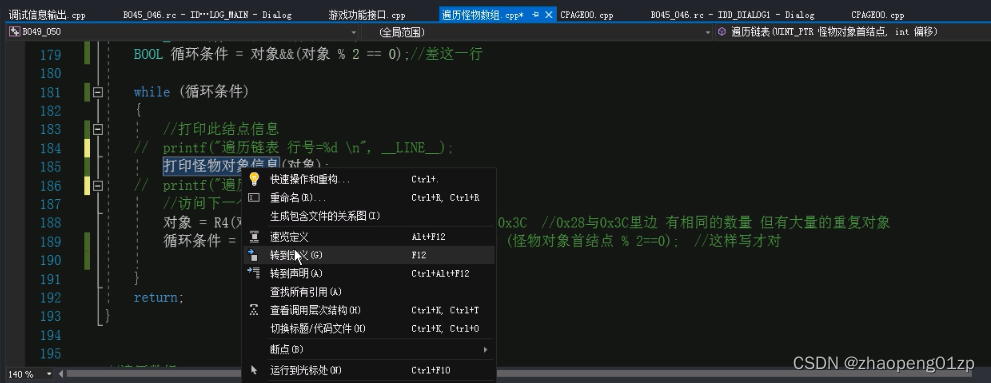Click the call hierarchy icon beside 查看调用层次结构
This screenshot has width=991, height=383.
254,310
